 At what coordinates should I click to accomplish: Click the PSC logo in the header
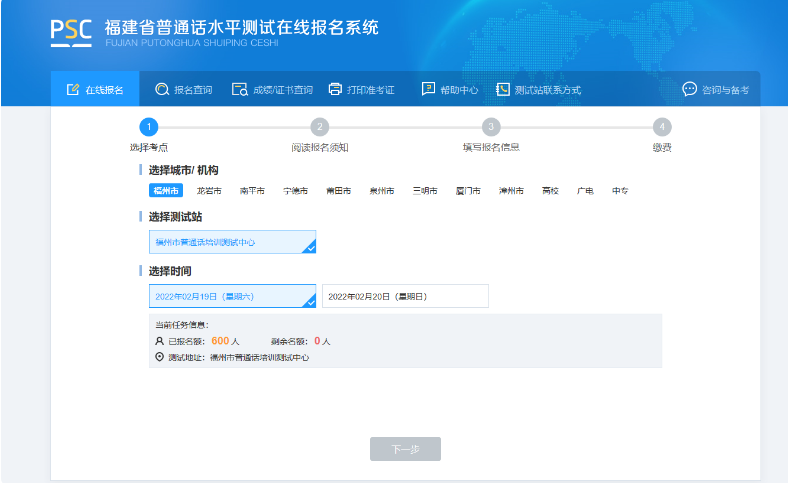[x=72, y=31]
